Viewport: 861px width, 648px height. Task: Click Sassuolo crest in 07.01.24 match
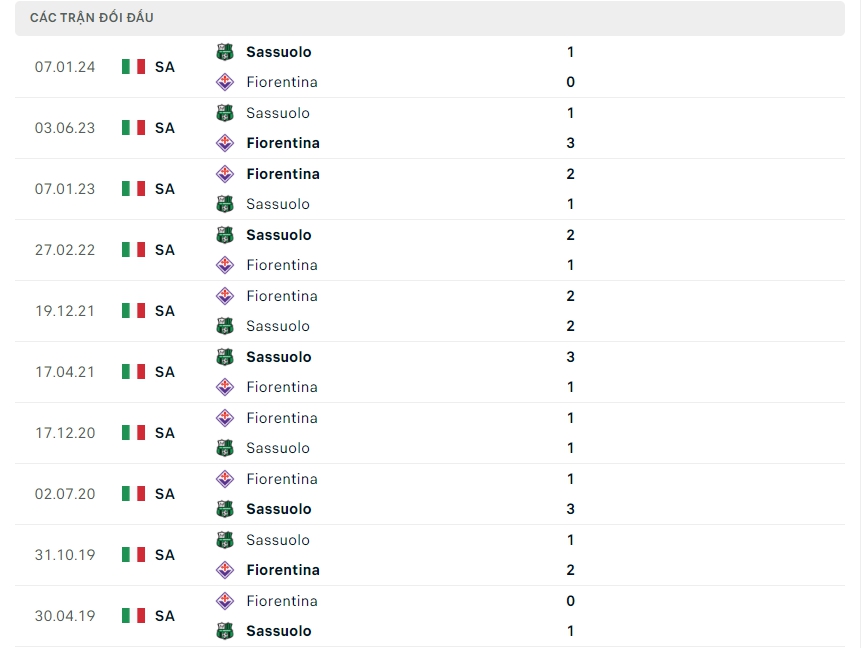coord(225,52)
